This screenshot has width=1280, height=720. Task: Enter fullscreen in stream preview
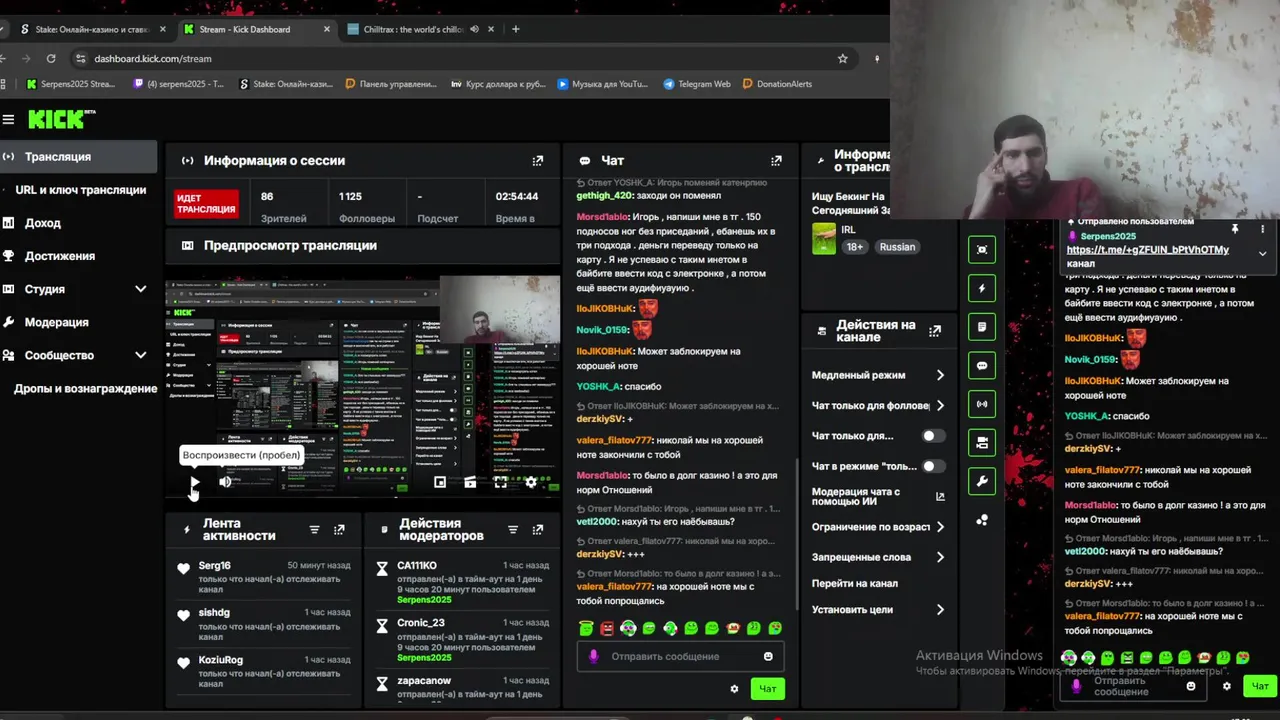click(500, 482)
